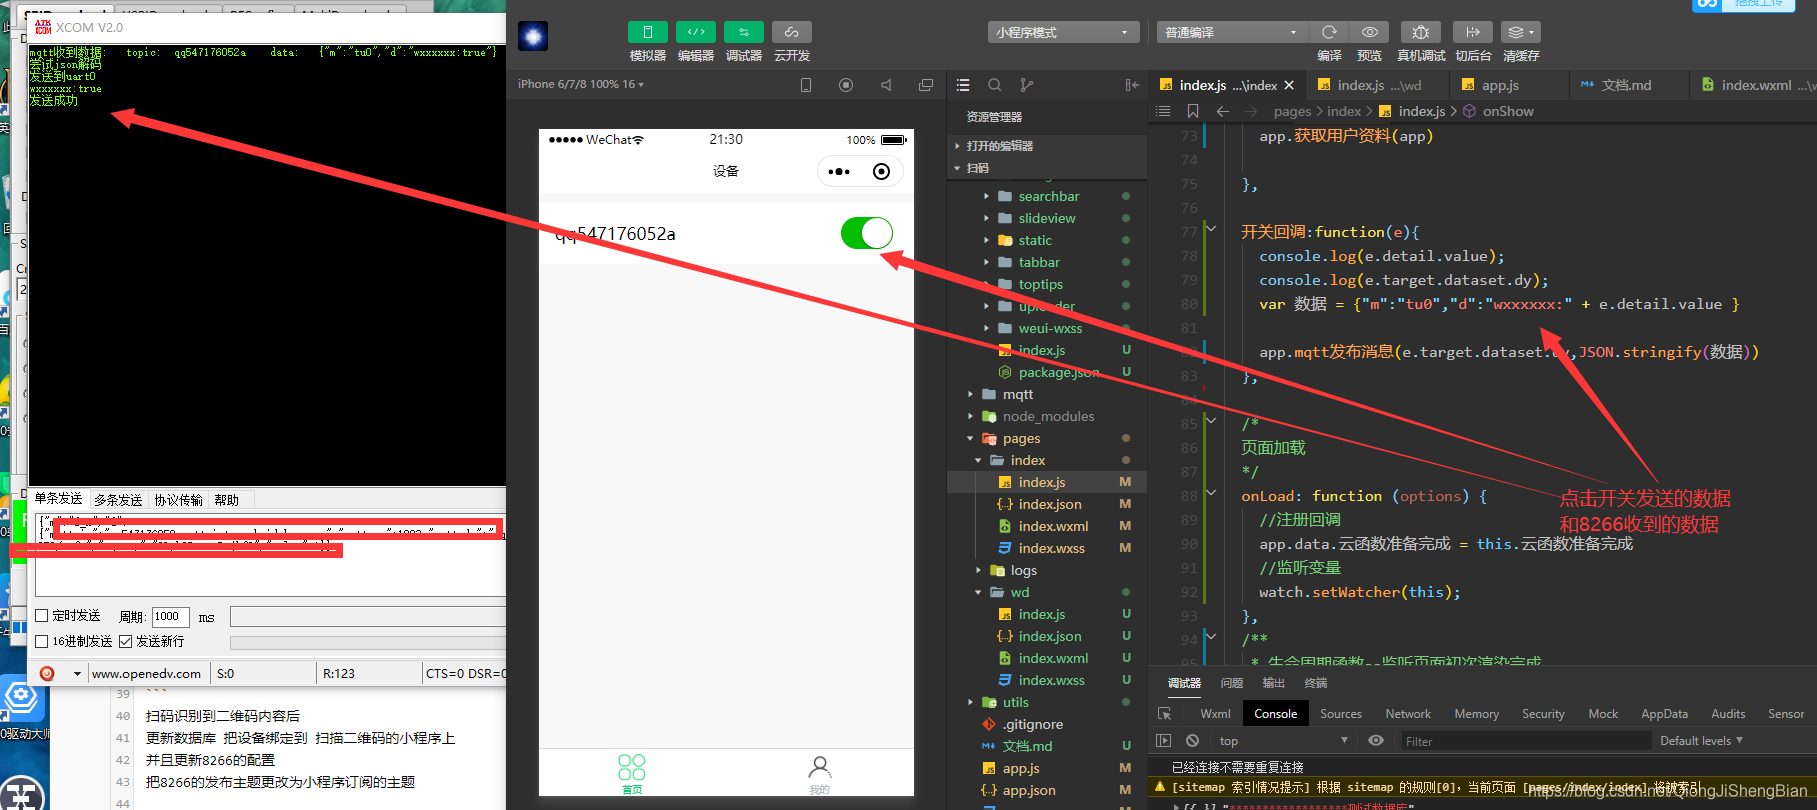The width and height of the screenshot is (1817, 810).
Task: Click the console live expression eye icon
Action: [x=1376, y=741]
